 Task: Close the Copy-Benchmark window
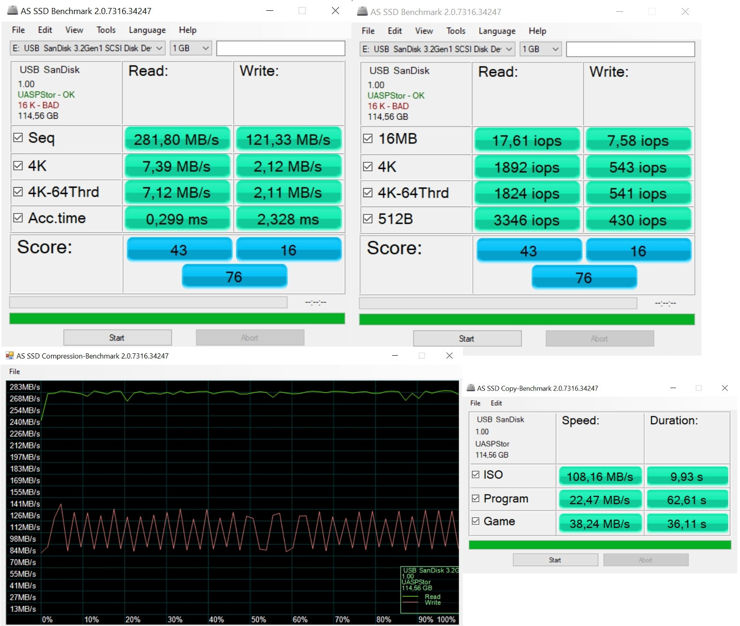724,388
